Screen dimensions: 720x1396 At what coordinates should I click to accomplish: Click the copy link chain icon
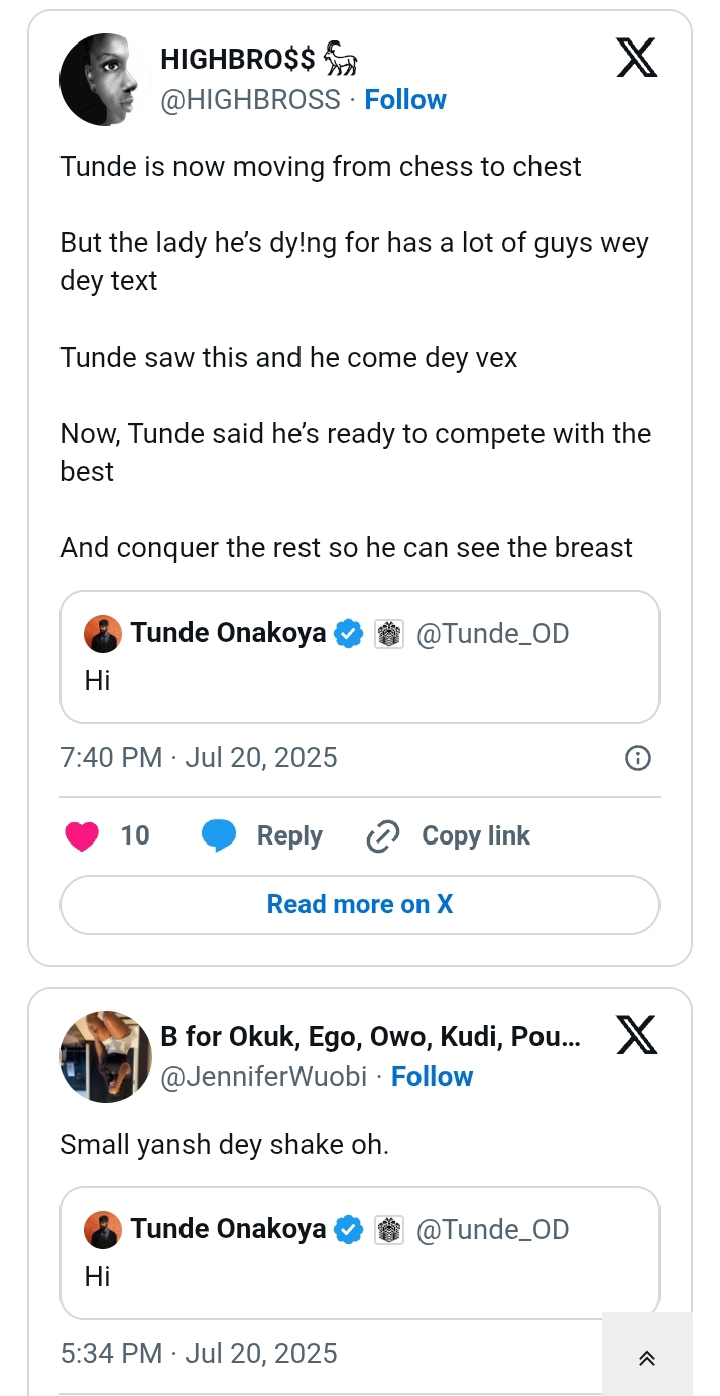(x=383, y=836)
